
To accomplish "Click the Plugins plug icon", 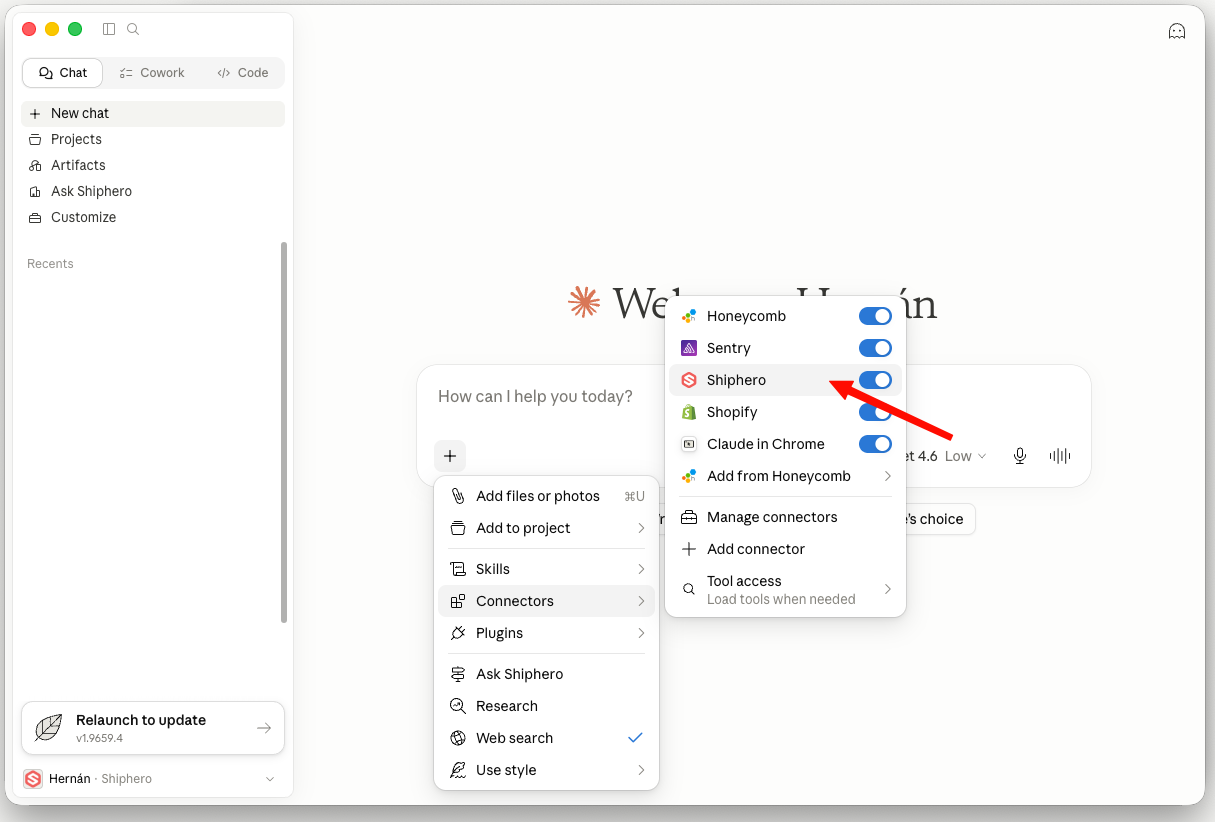I will click(x=458, y=633).
